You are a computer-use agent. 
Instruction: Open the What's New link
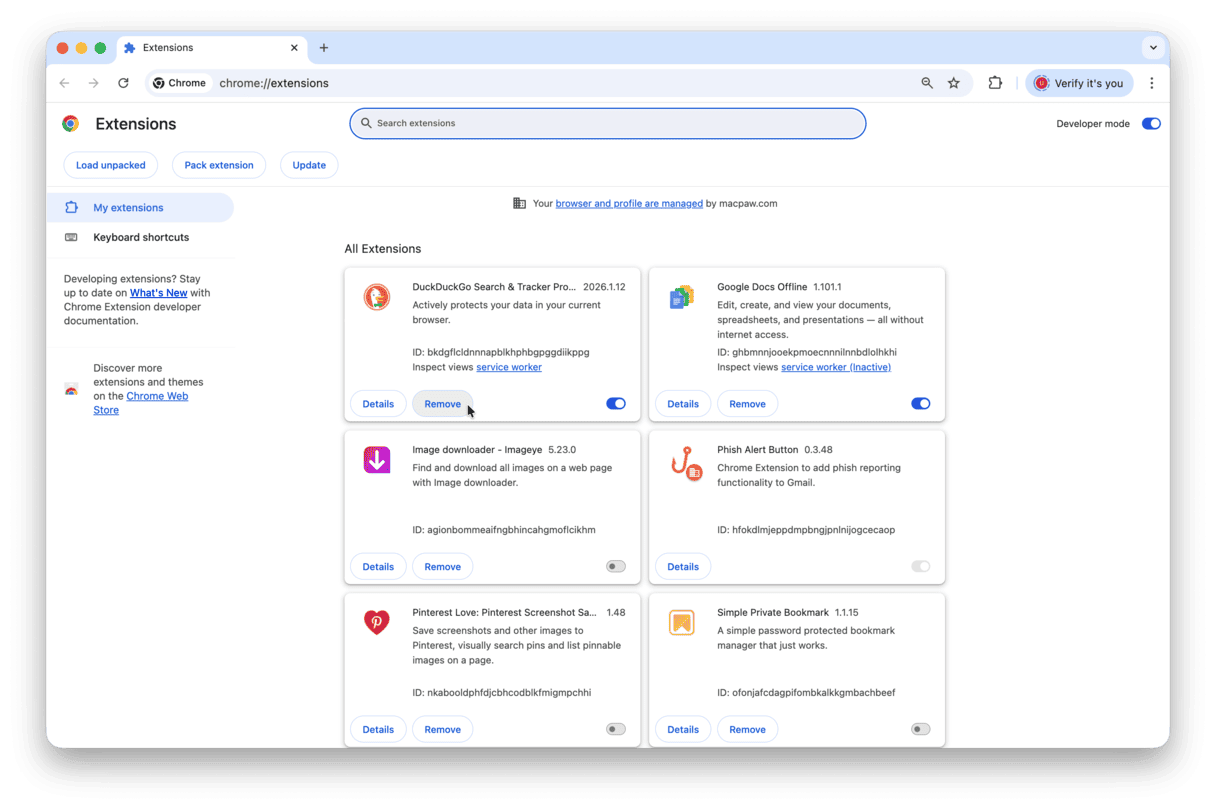[158, 292]
